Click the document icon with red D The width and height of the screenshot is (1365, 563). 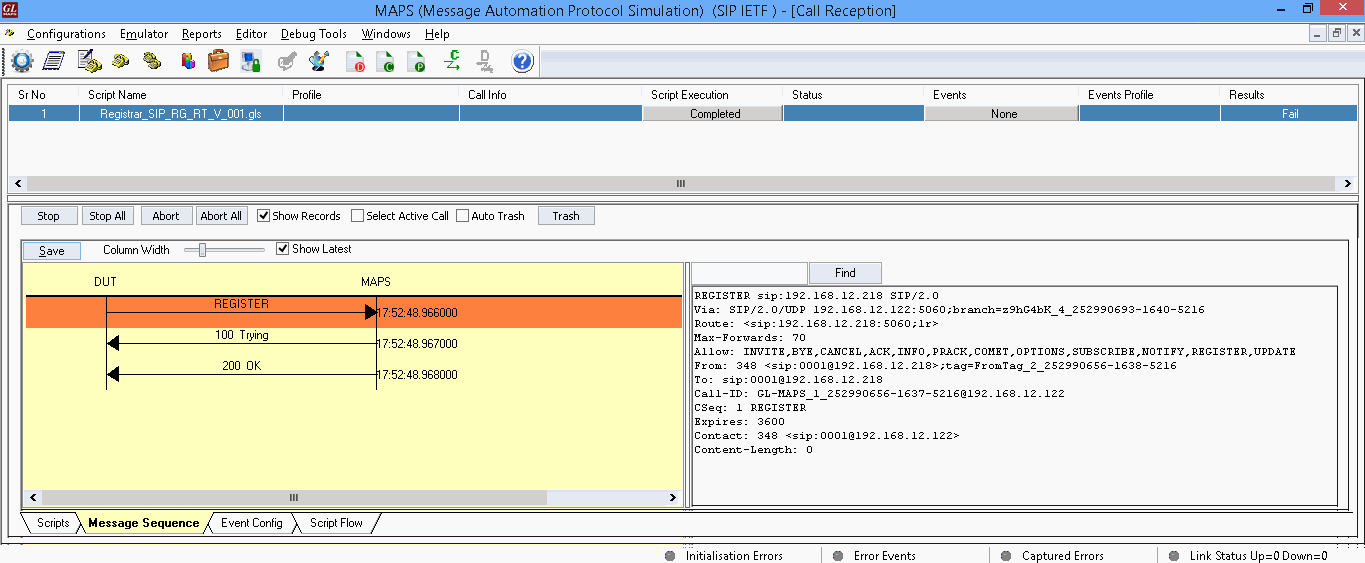pos(355,61)
